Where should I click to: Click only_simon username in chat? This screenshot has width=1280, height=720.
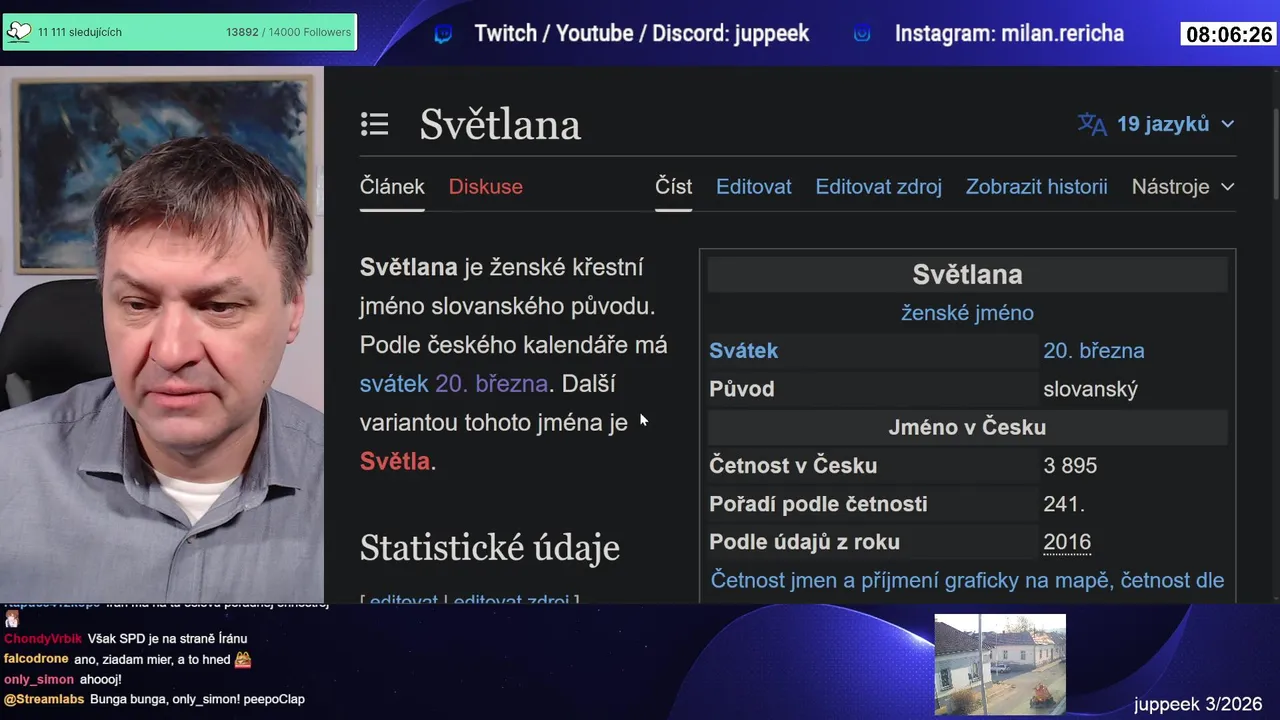click(x=39, y=679)
